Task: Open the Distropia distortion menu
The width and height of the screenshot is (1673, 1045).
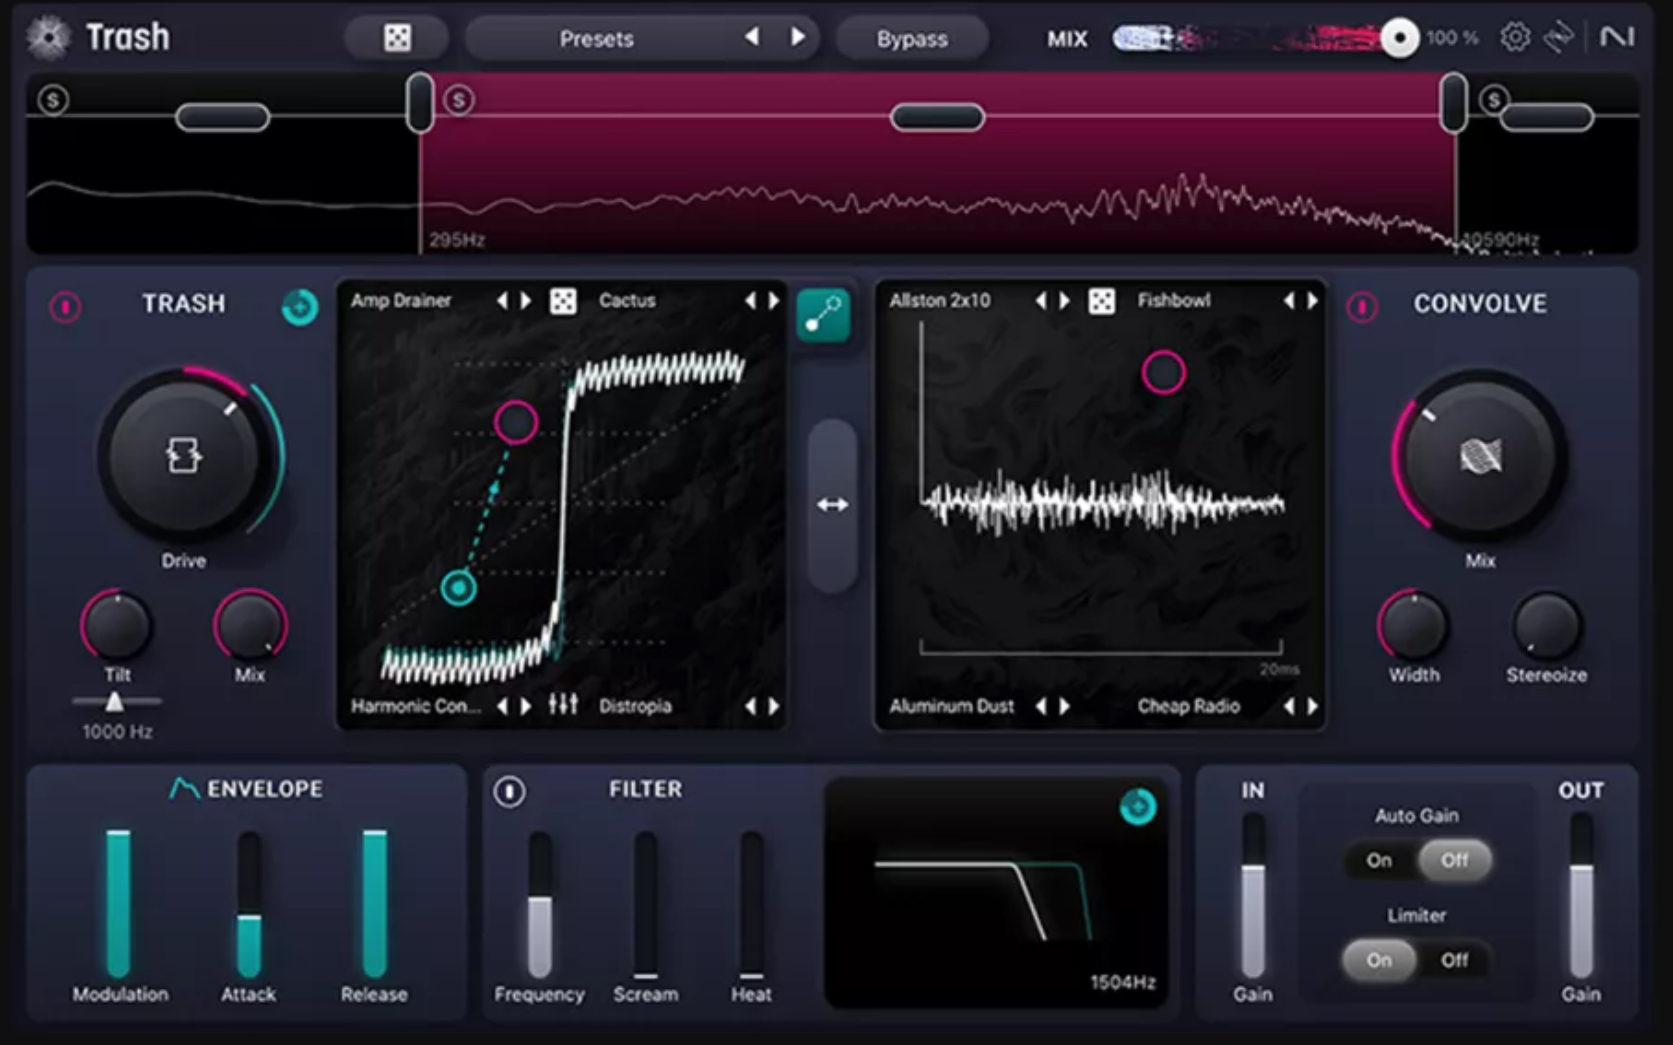Action: (635, 706)
